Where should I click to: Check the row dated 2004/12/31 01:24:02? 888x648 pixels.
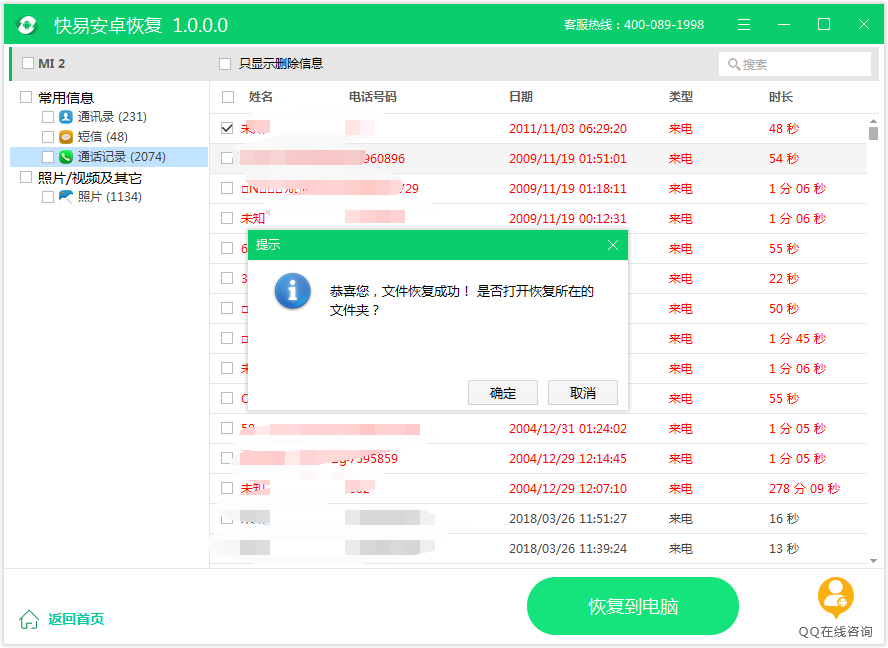click(227, 428)
